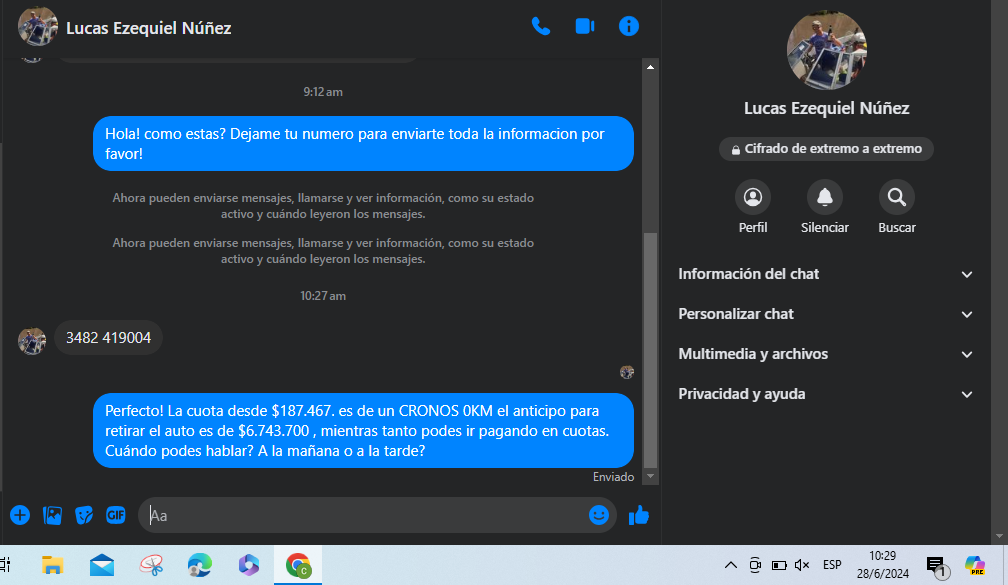Open the plus more actions menu
The width and height of the screenshot is (1008, 585).
tap(20, 515)
